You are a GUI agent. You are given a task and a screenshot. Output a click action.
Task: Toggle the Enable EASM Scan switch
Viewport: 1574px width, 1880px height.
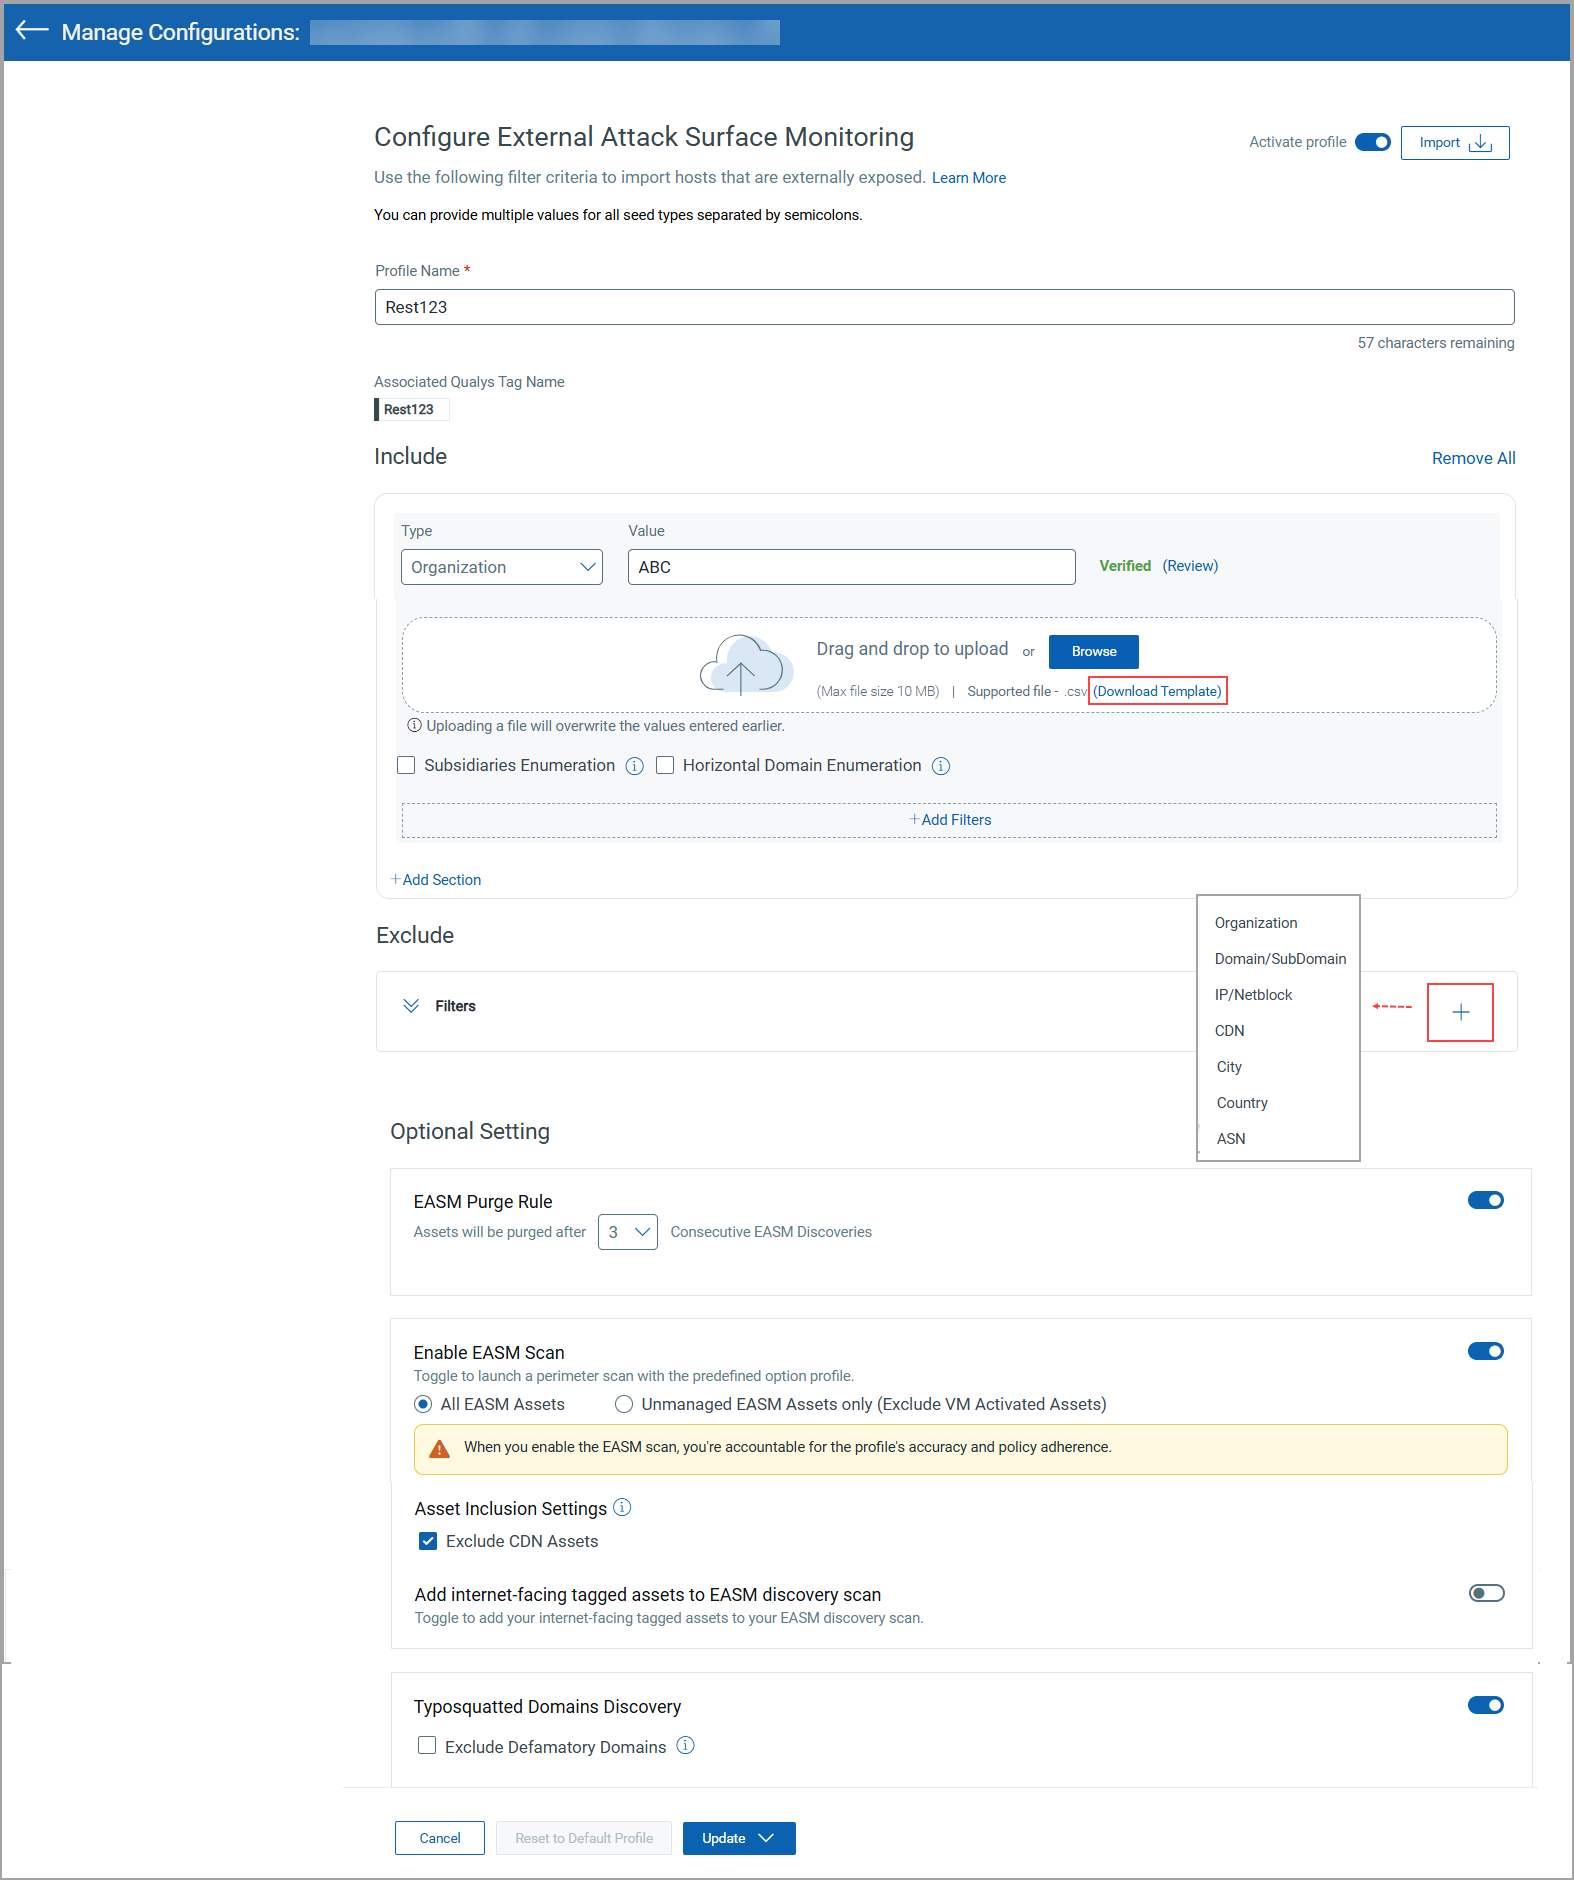[1486, 1351]
